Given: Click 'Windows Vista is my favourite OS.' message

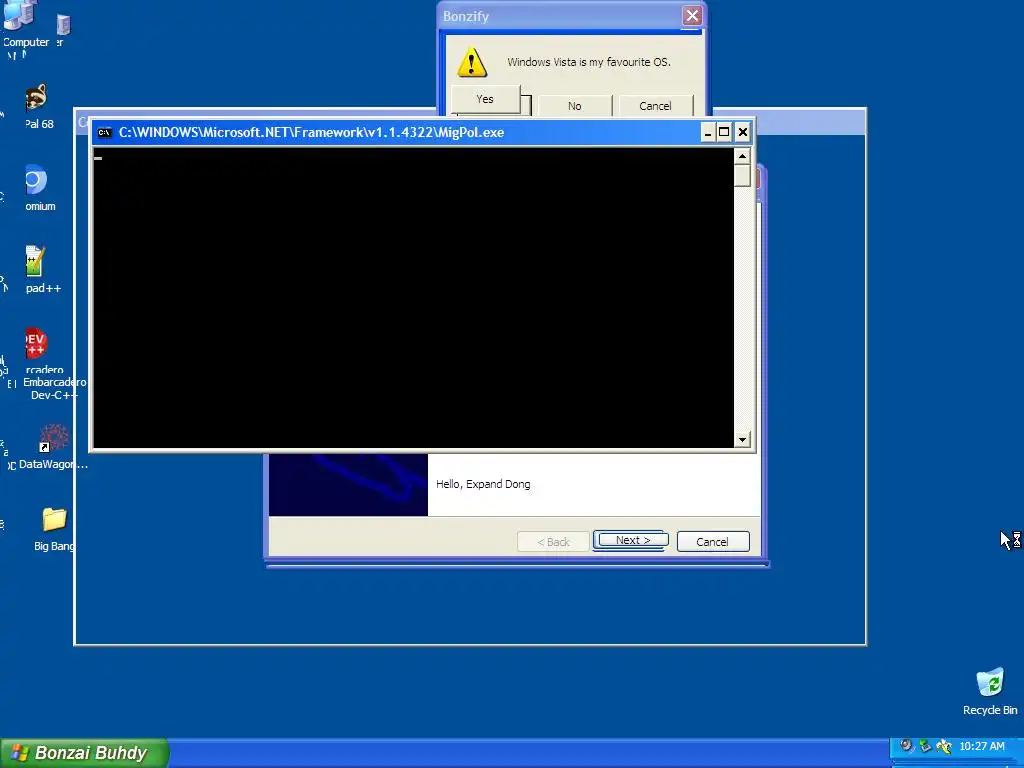Looking at the screenshot, I should 588,62.
